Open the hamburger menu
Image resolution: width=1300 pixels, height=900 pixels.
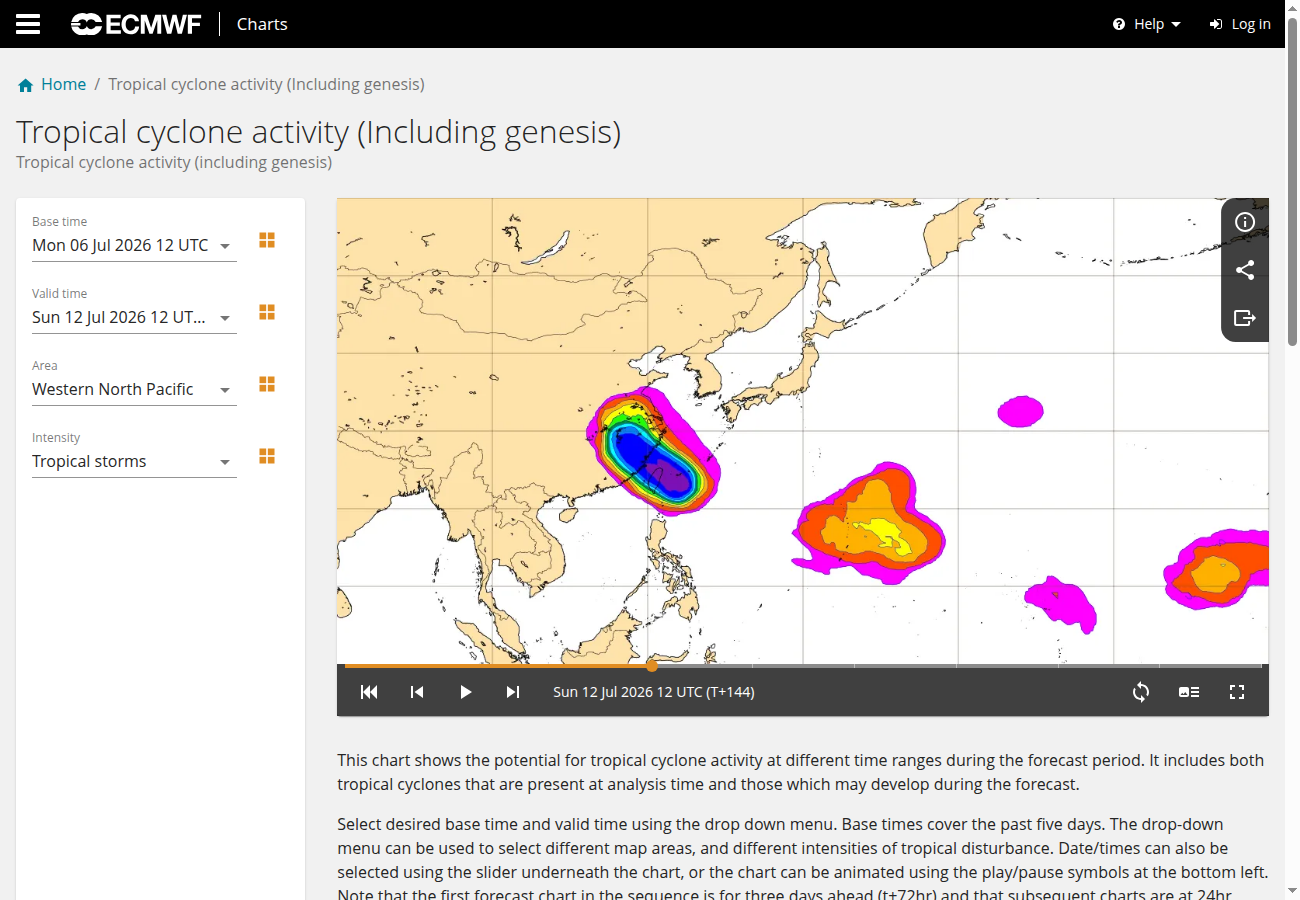click(28, 24)
